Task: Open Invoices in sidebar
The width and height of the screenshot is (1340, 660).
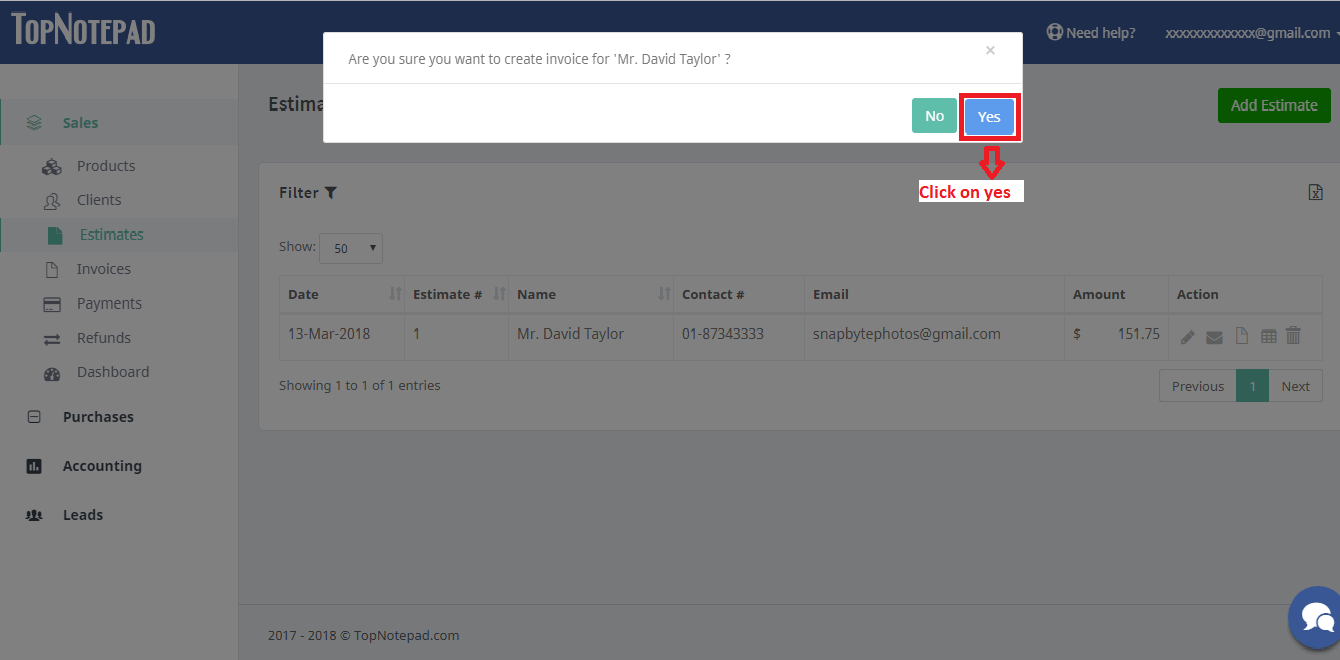Action: (x=103, y=269)
